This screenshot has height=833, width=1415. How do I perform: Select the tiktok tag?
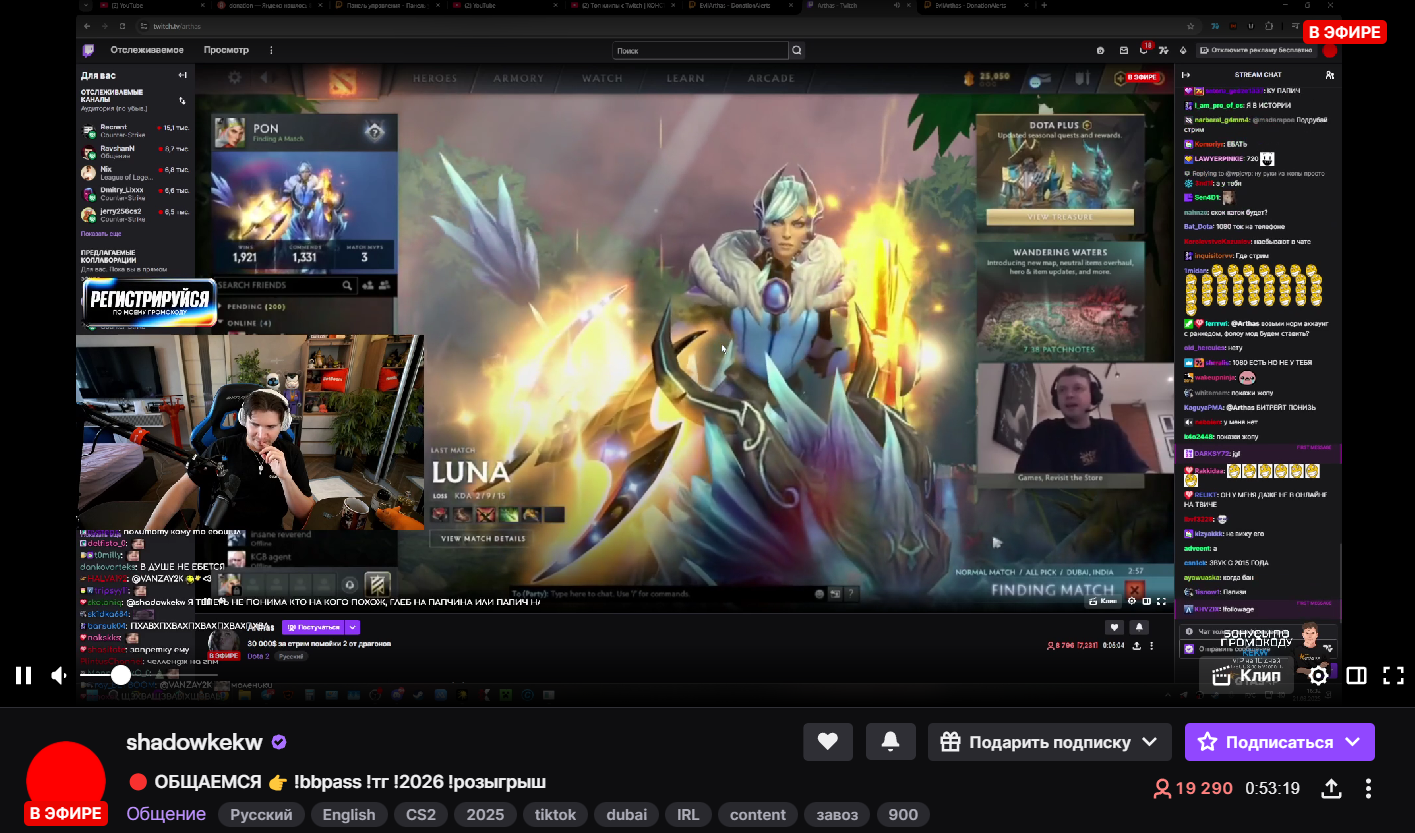coord(555,815)
